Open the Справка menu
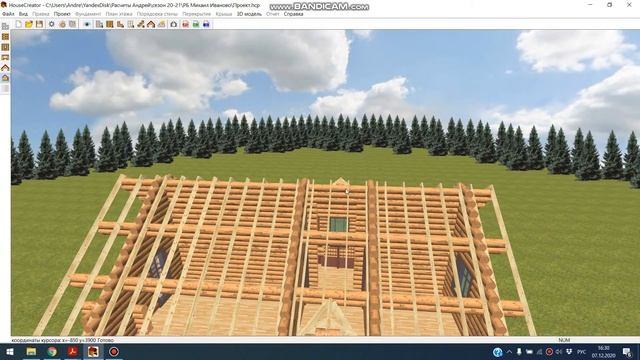The height and width of the screenshot is (360, 640). [x=293, y=14]
